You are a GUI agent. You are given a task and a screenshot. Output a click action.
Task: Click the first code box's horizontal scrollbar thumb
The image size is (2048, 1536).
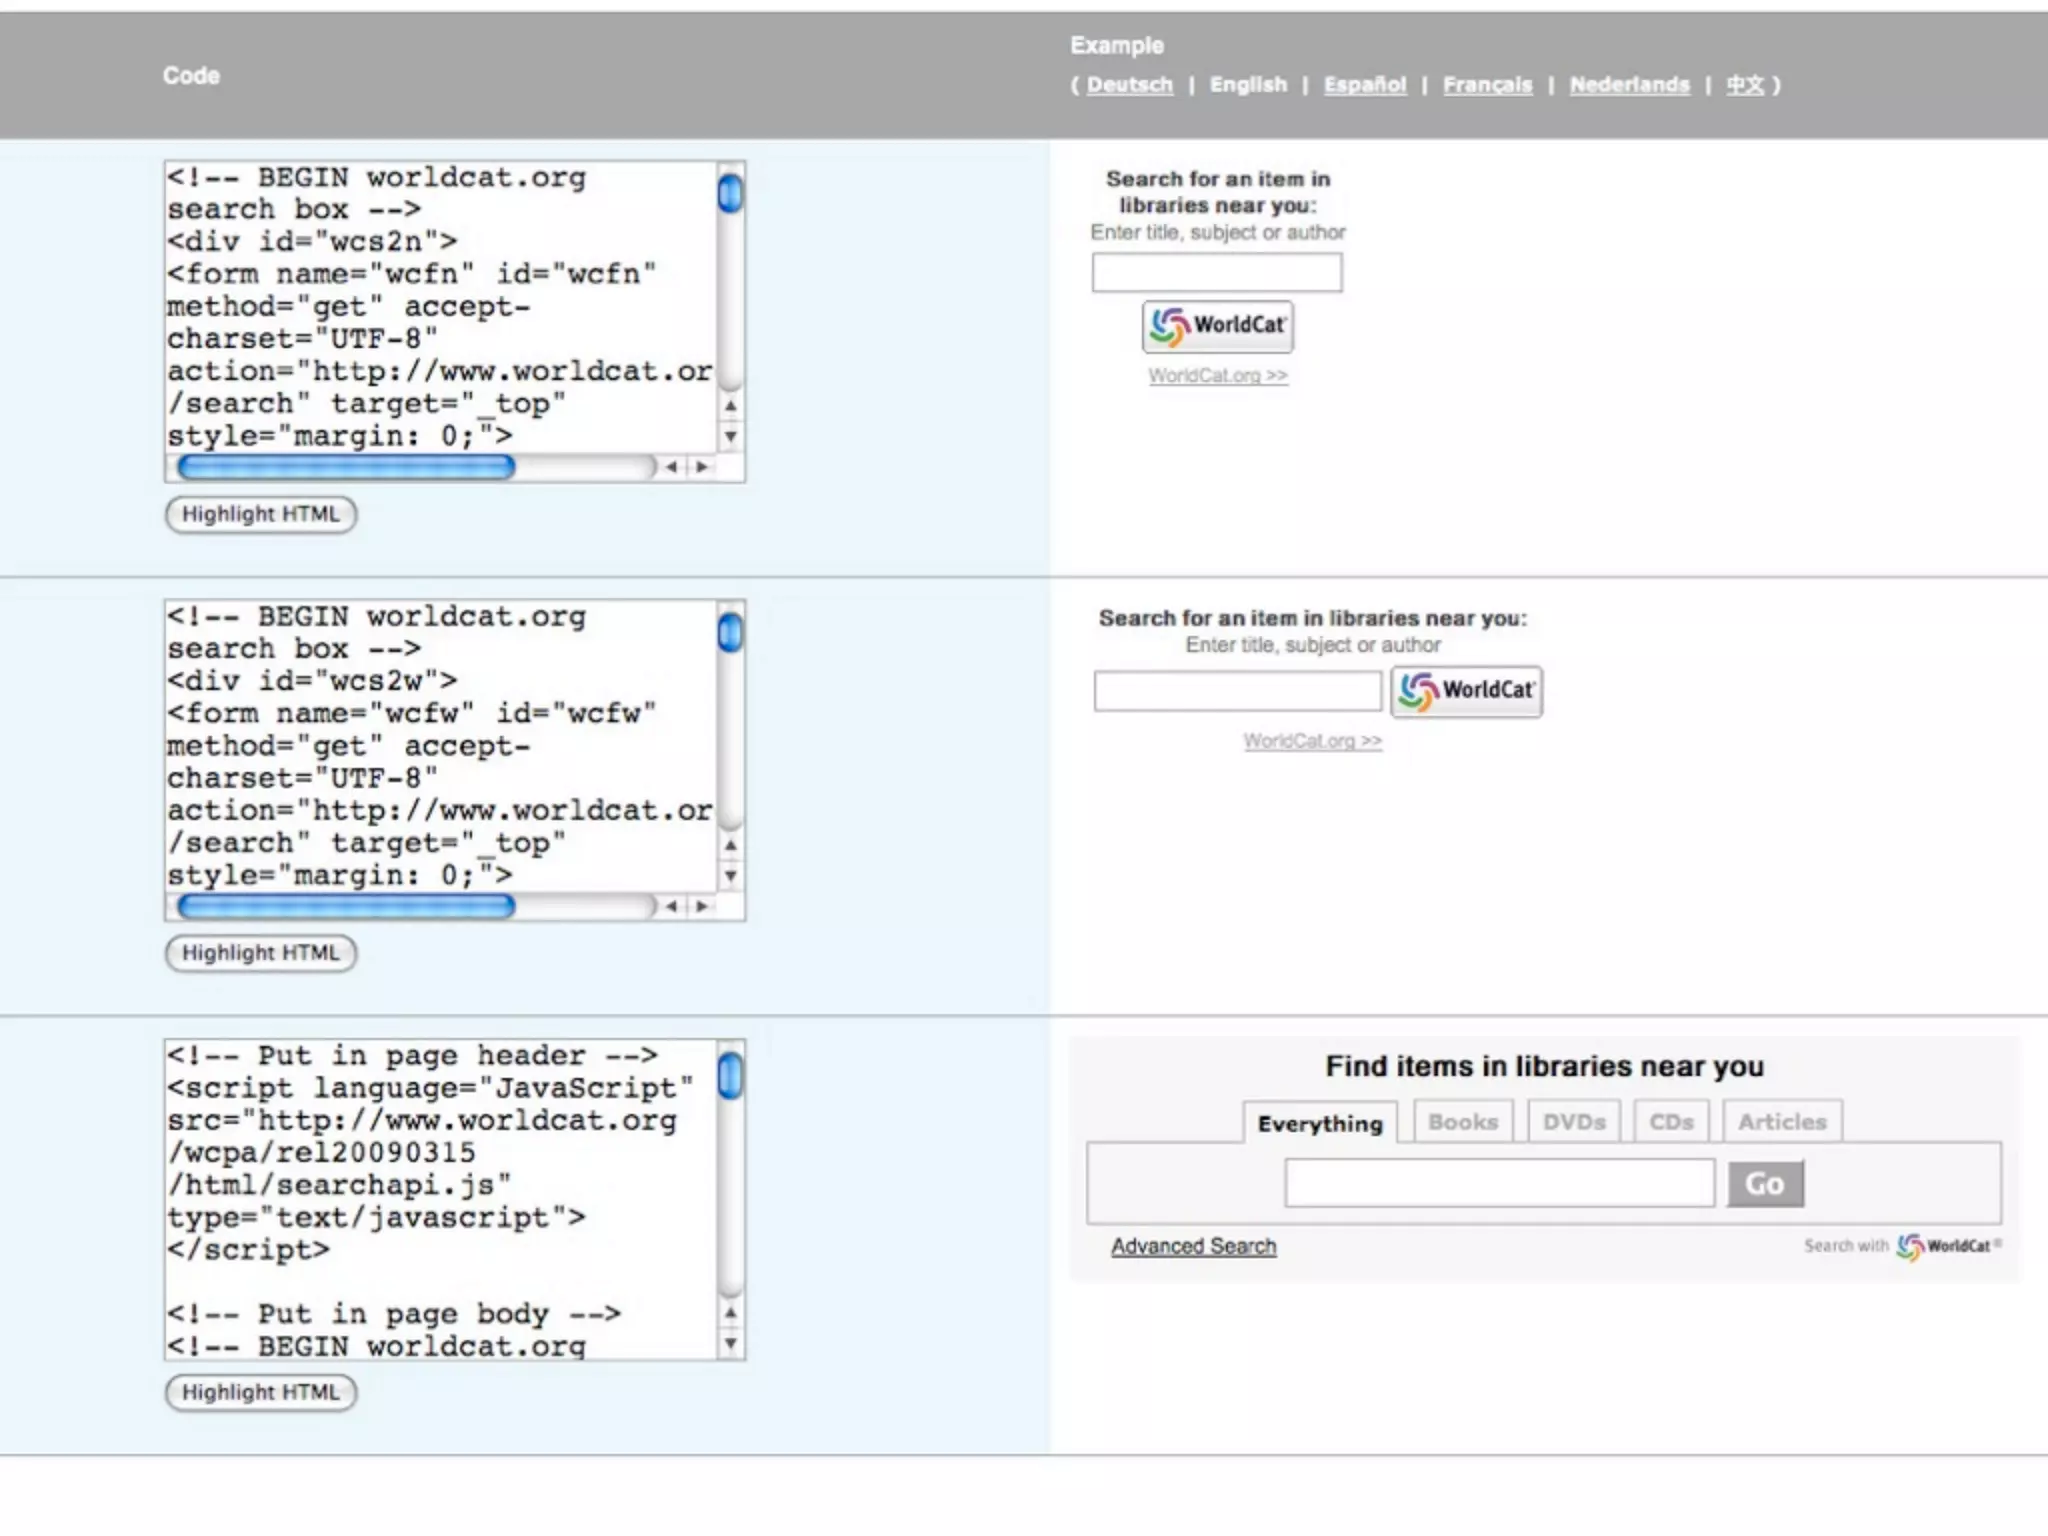(345, 467)
